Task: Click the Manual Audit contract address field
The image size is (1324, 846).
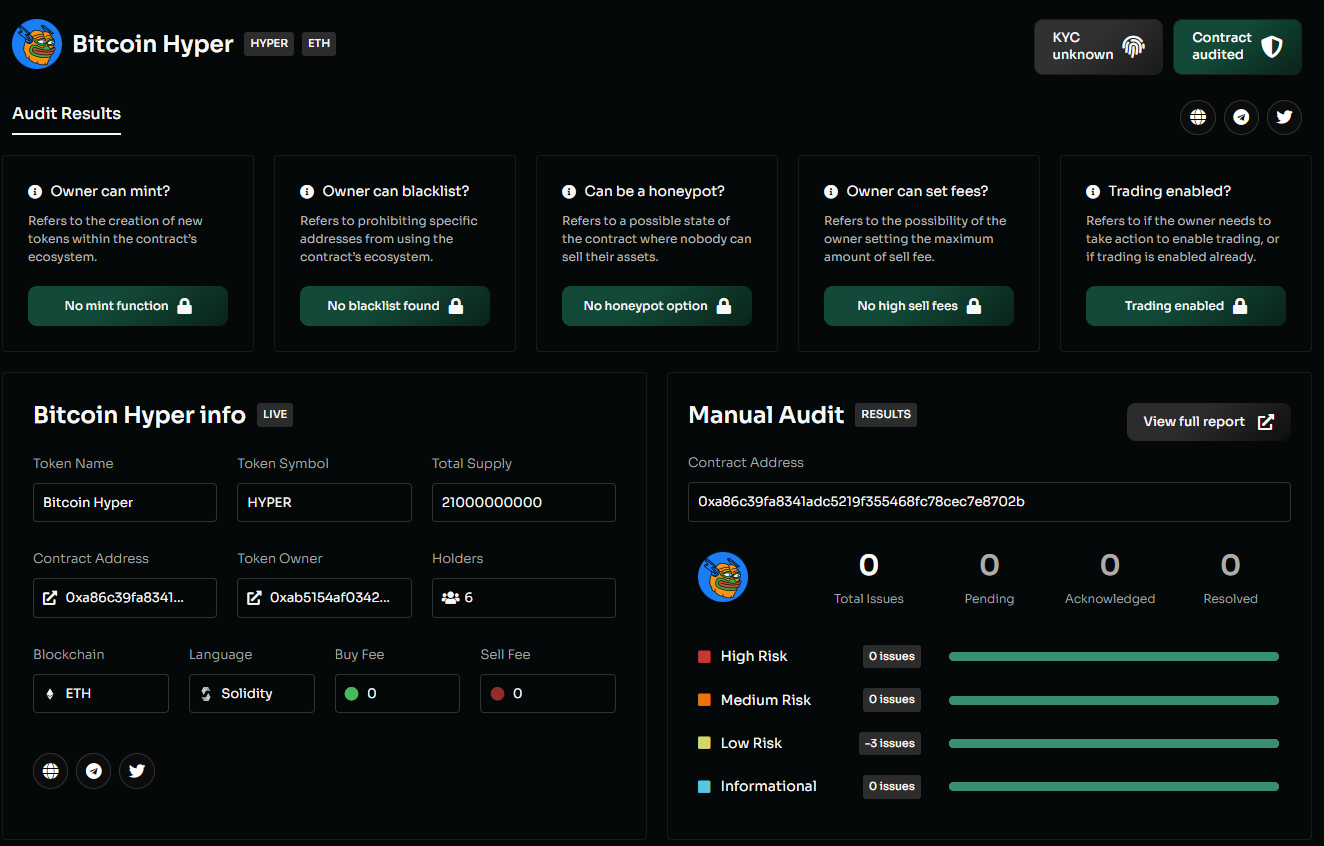Action: (x=988, y=502)
